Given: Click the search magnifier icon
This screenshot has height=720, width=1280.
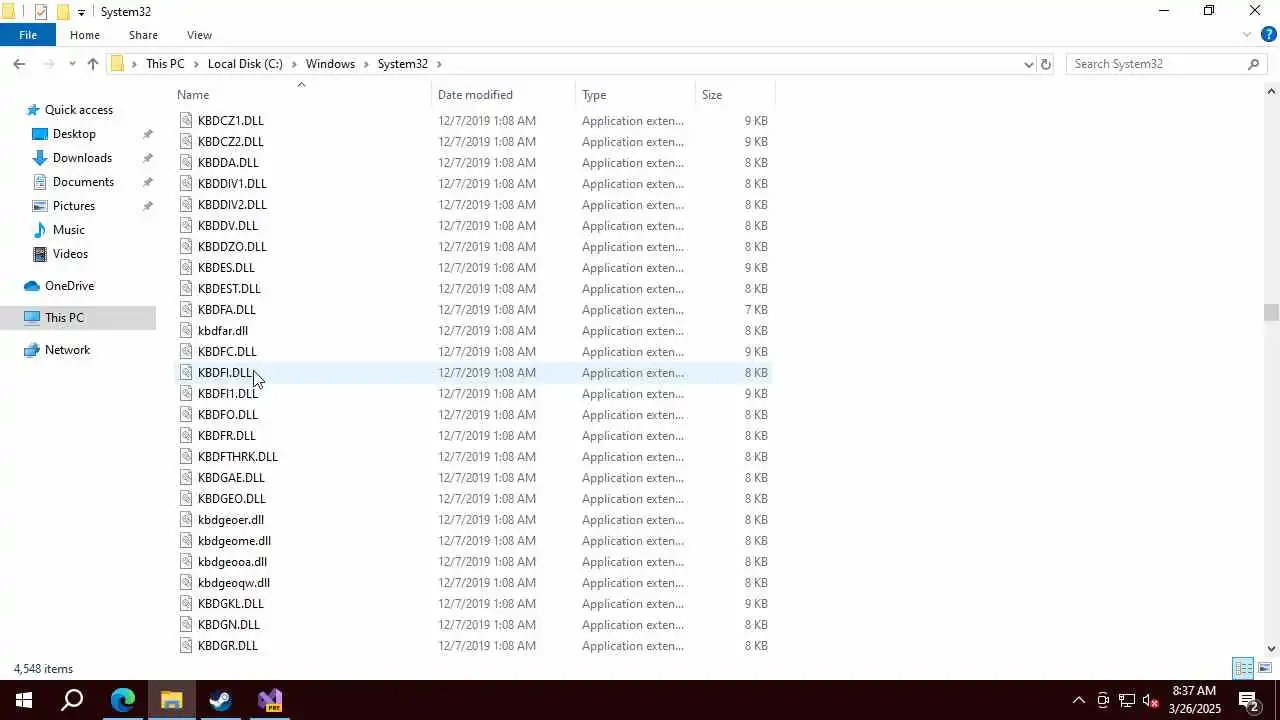Looking at the screenshot, I should click(x=1254, y=64).
